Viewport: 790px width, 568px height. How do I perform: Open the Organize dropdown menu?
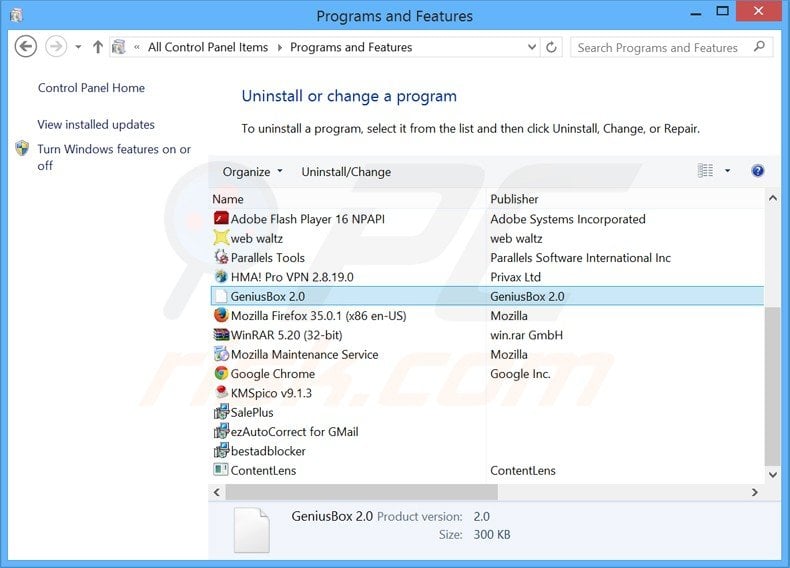click(x=252, y=172)
